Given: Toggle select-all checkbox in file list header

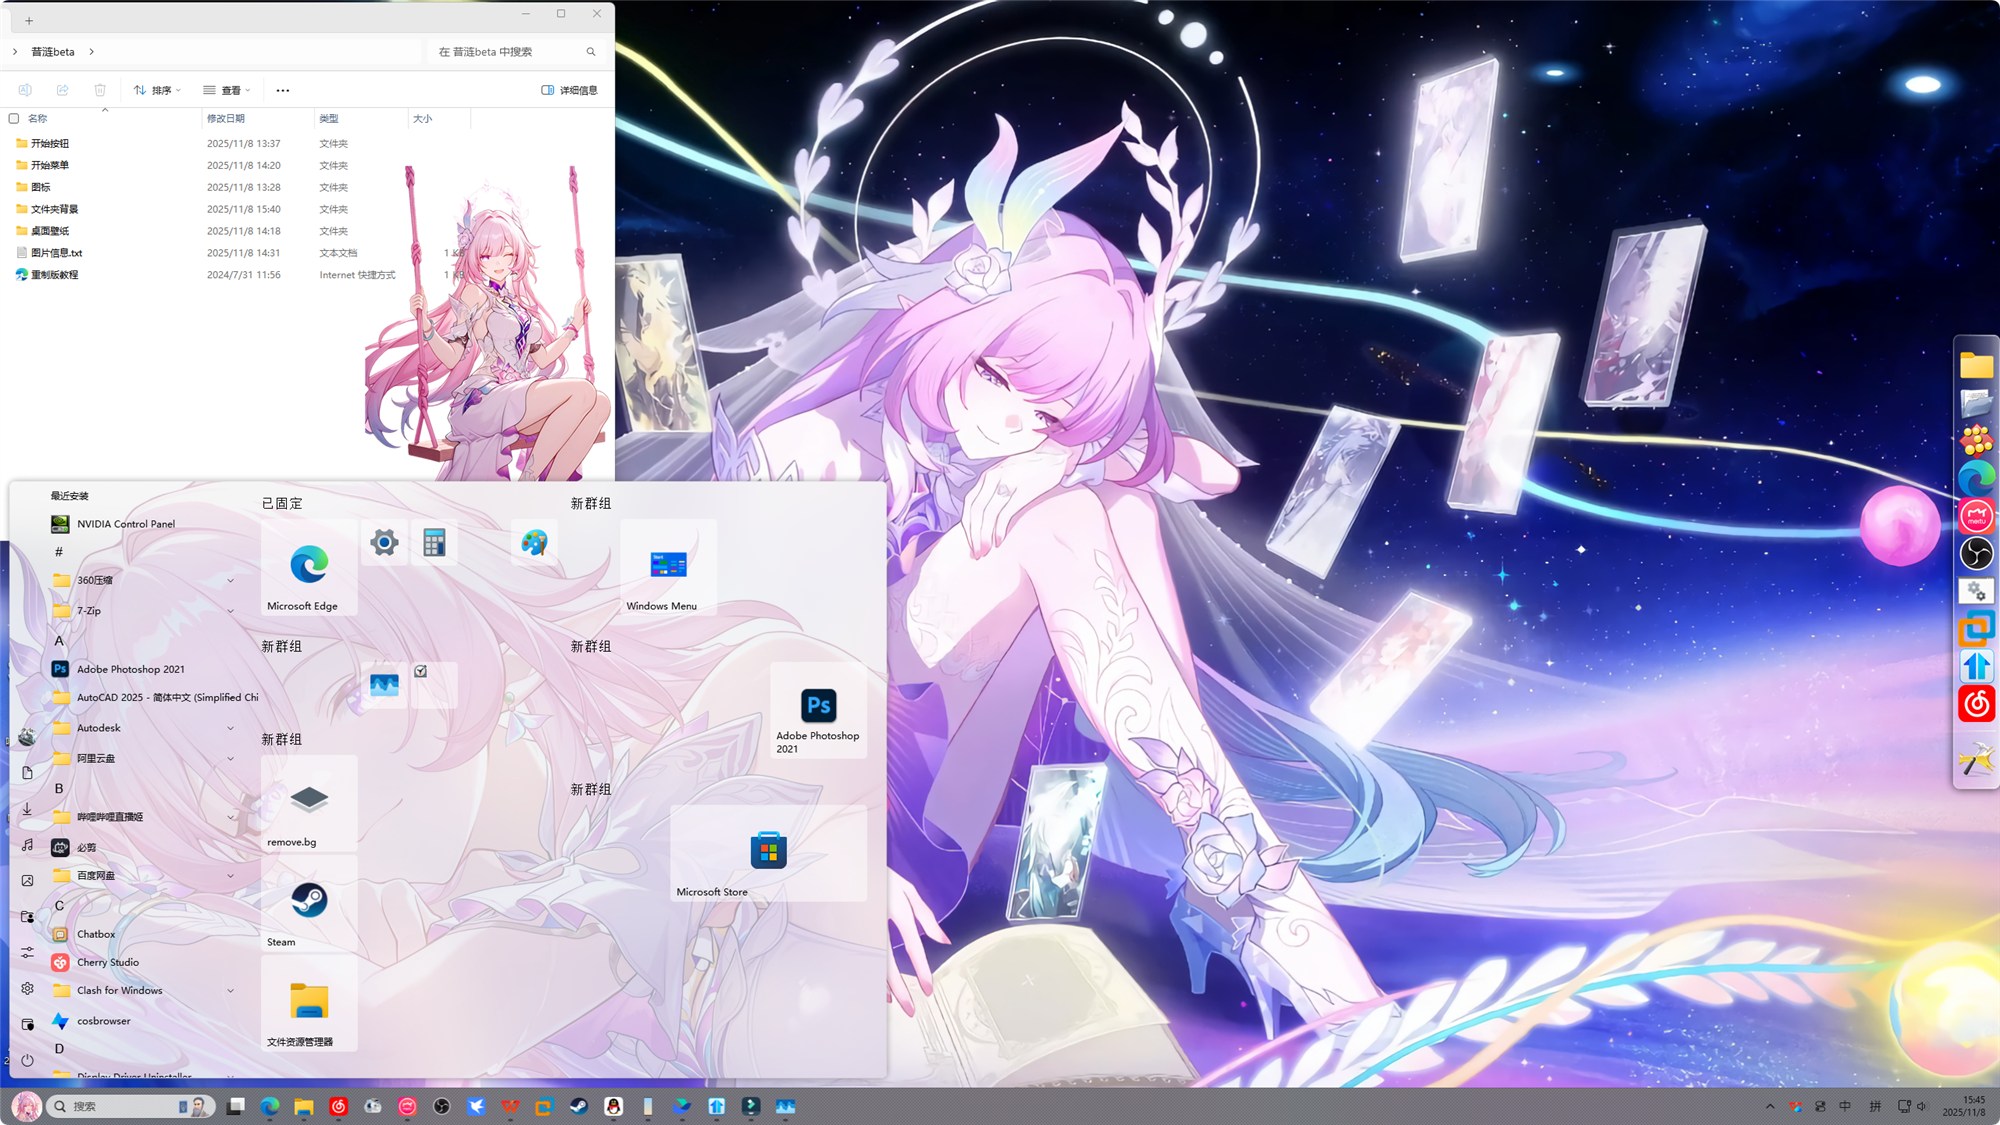Looking at the screenshot, I should point(14,118).
